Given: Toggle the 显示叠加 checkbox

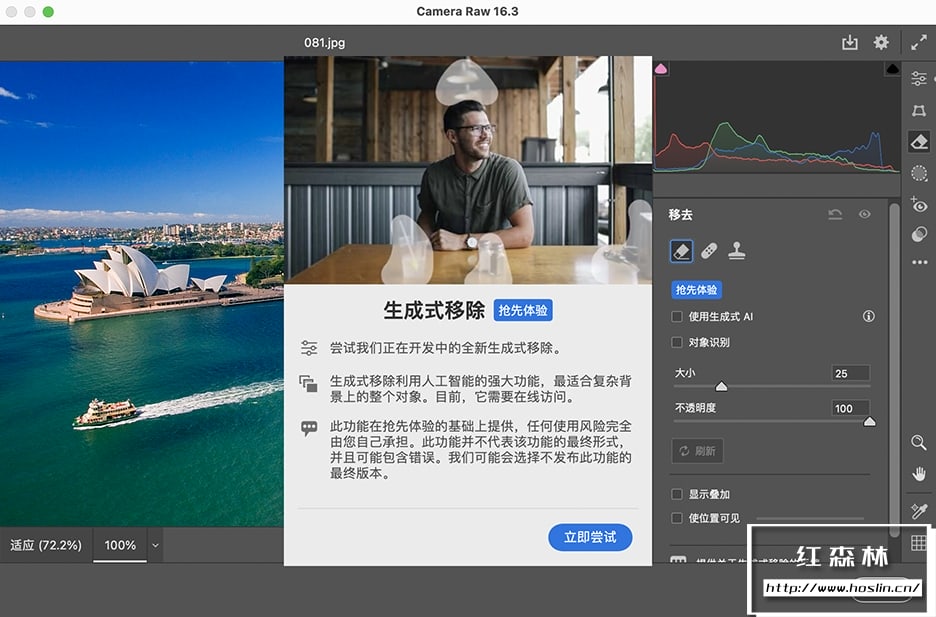Looking at the screenshot, I should [x=677, y=494].
